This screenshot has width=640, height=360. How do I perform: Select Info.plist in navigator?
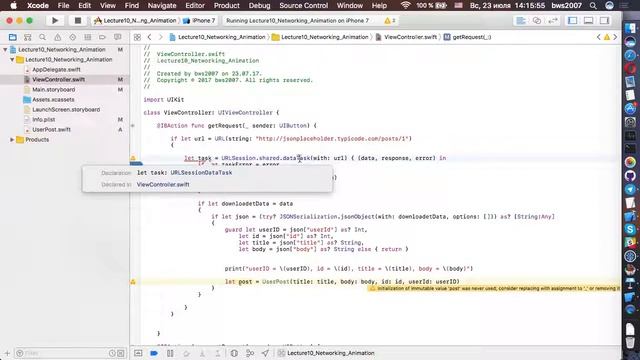(44, 120)
